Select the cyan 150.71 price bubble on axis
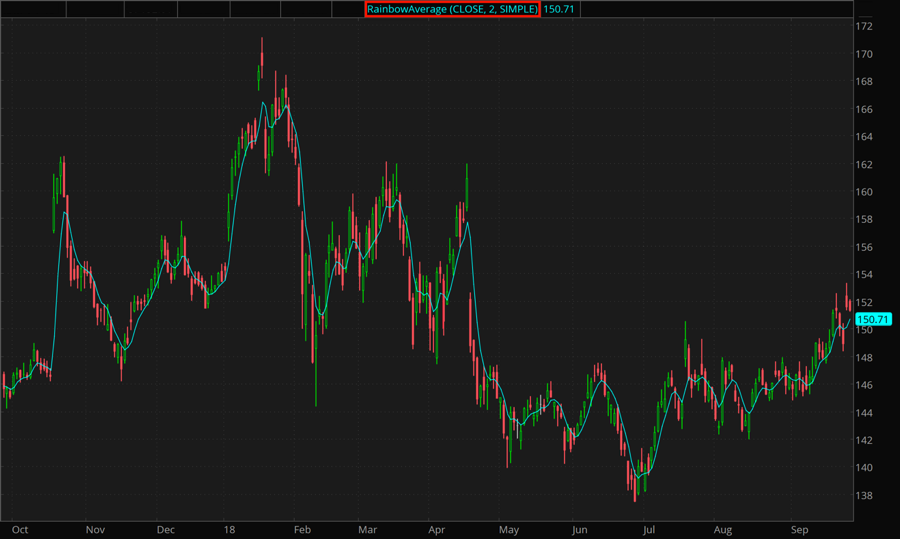This screenshot has width=900, height=539. 872,319
